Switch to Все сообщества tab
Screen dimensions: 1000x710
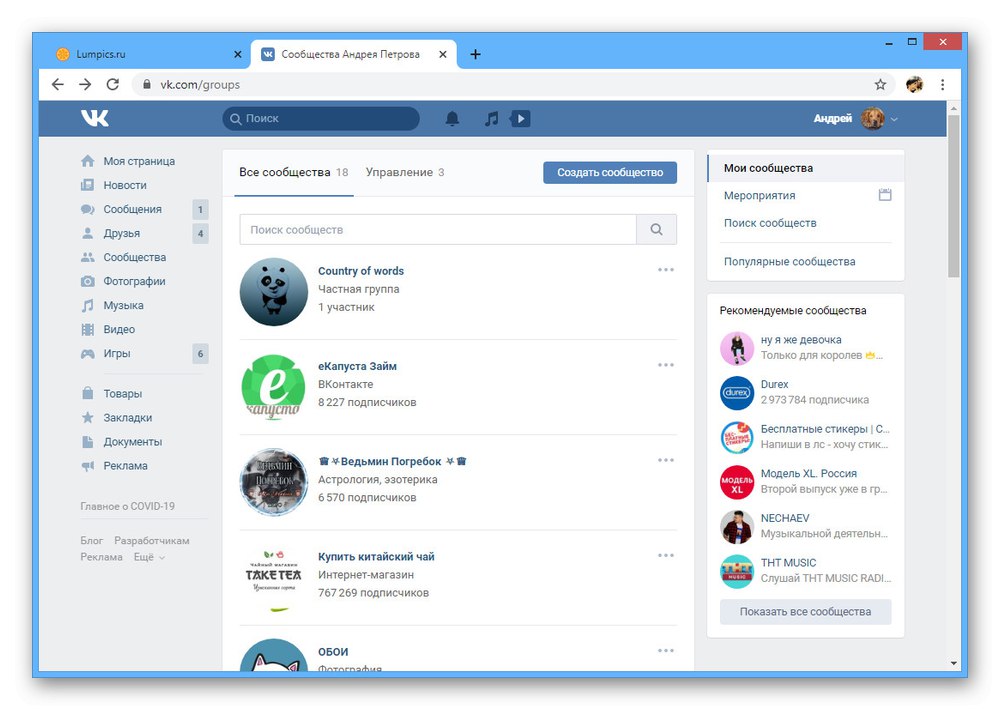293,172
